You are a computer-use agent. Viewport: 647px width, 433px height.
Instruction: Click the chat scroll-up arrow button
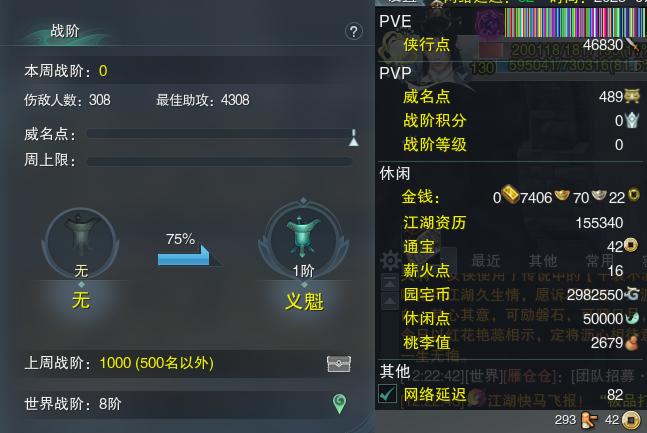390,301
